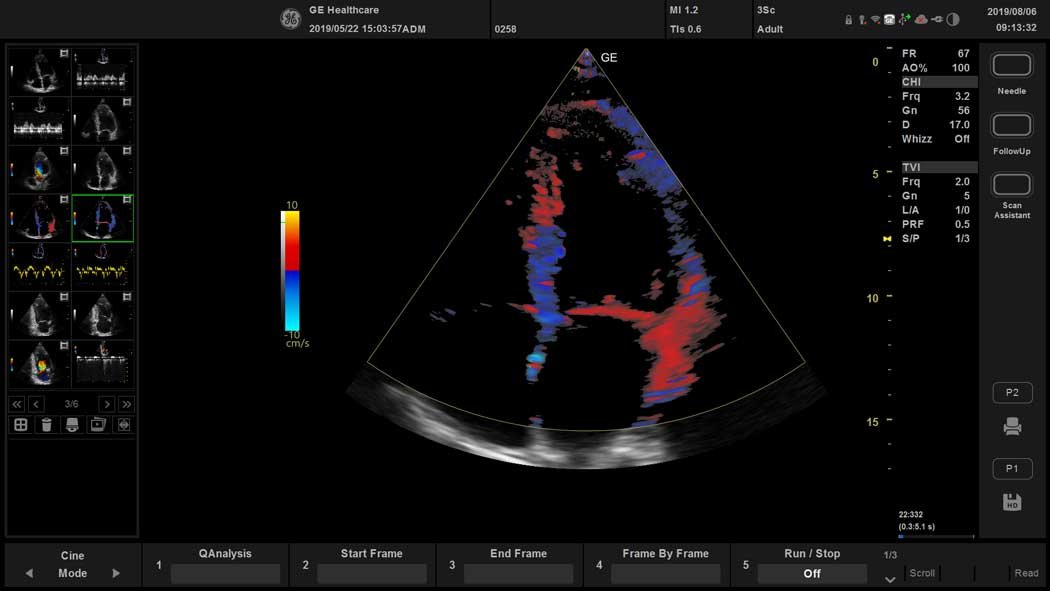The height and width of the screenshot is (591, 1050).
Task: Click the HD save disk icon
Action: 1011,503
